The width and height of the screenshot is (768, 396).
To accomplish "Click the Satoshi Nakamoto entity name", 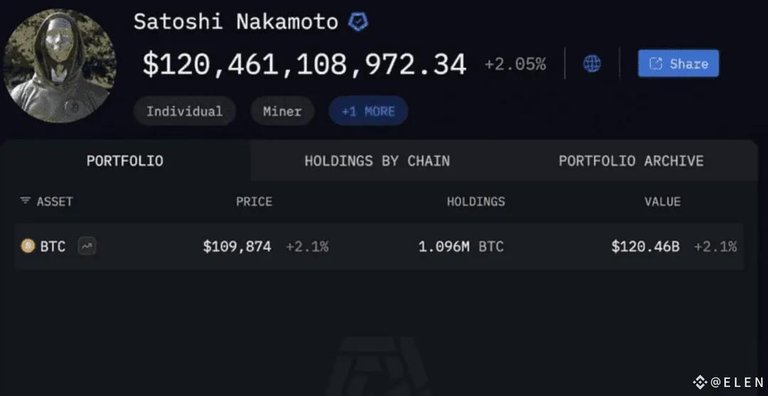I will [x=236, y=22].
